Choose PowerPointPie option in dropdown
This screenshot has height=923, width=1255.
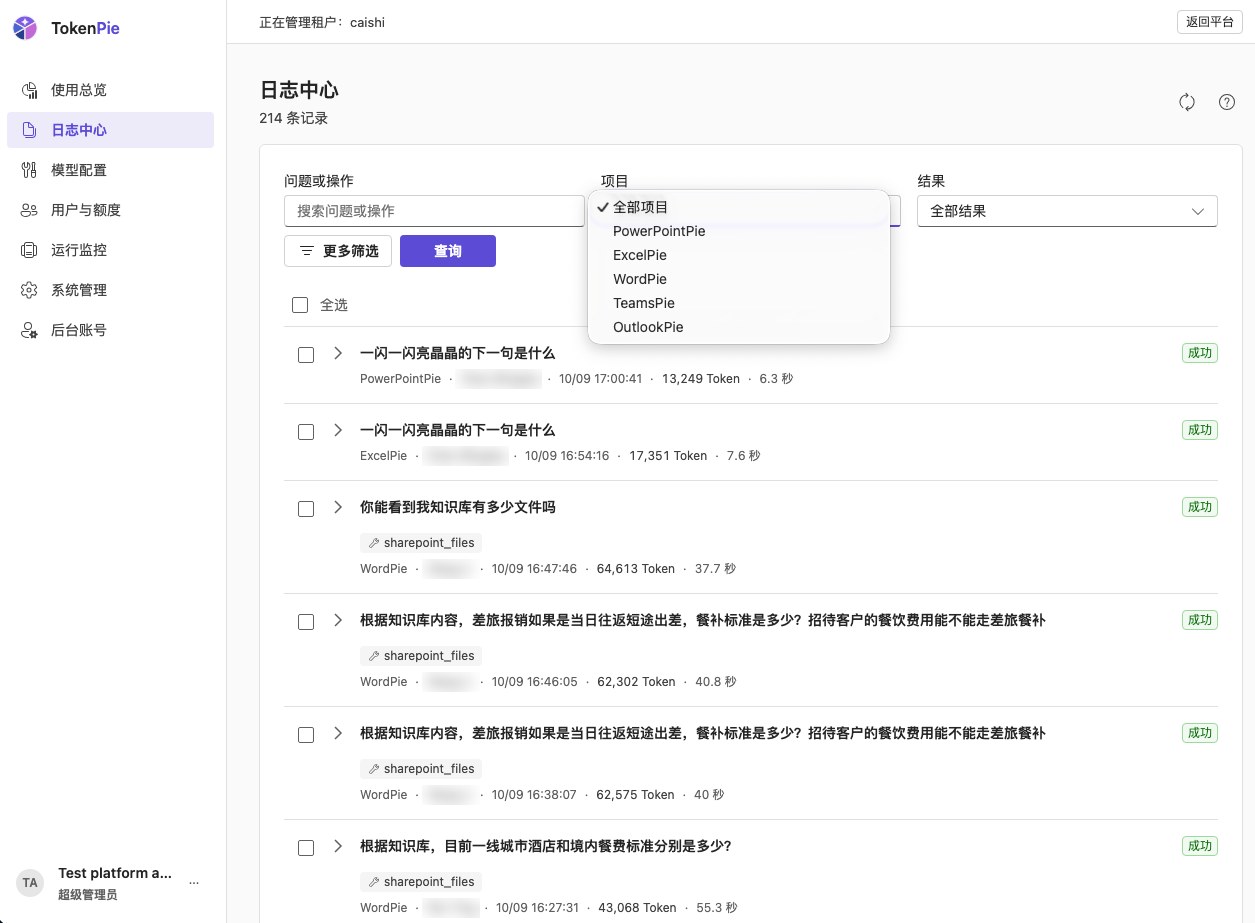tap(738, 231)
